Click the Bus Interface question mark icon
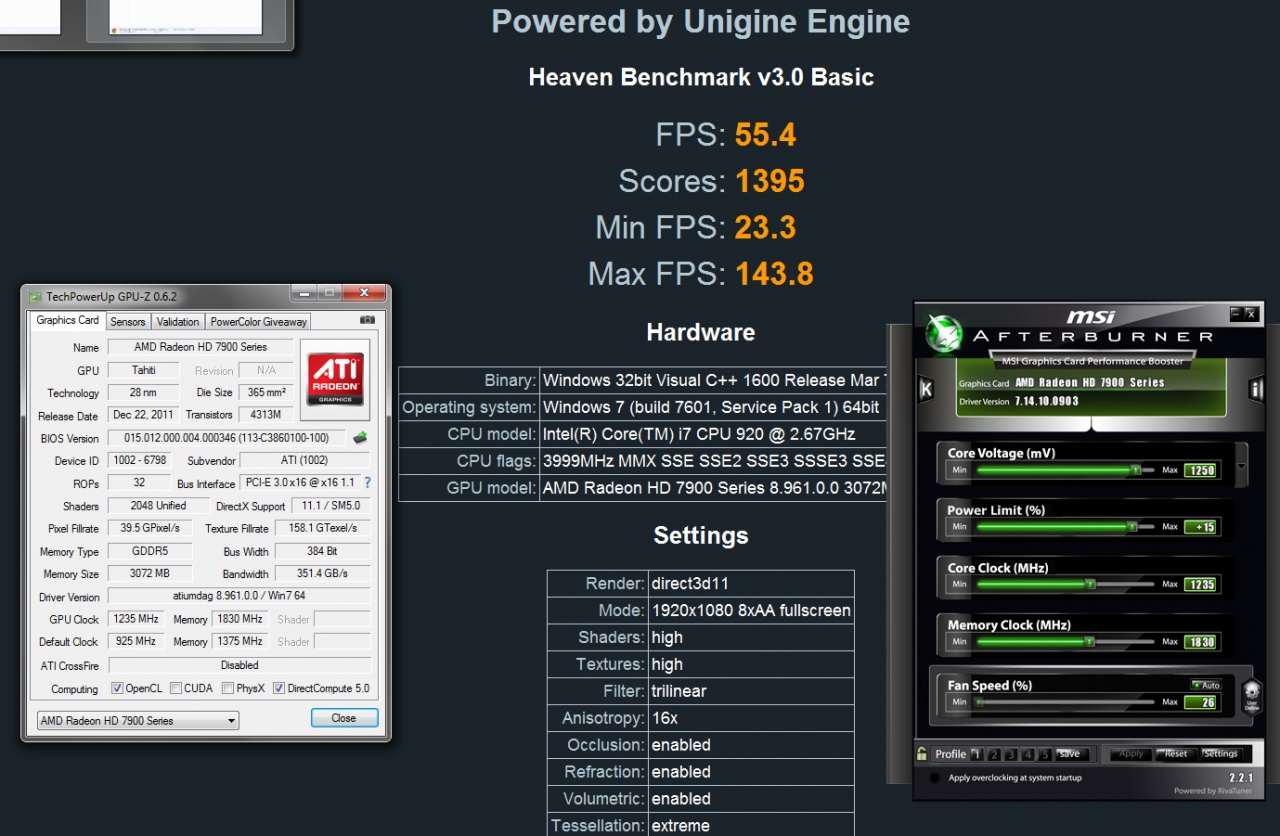Screen dimensions: 1280x836 [367, 483]
